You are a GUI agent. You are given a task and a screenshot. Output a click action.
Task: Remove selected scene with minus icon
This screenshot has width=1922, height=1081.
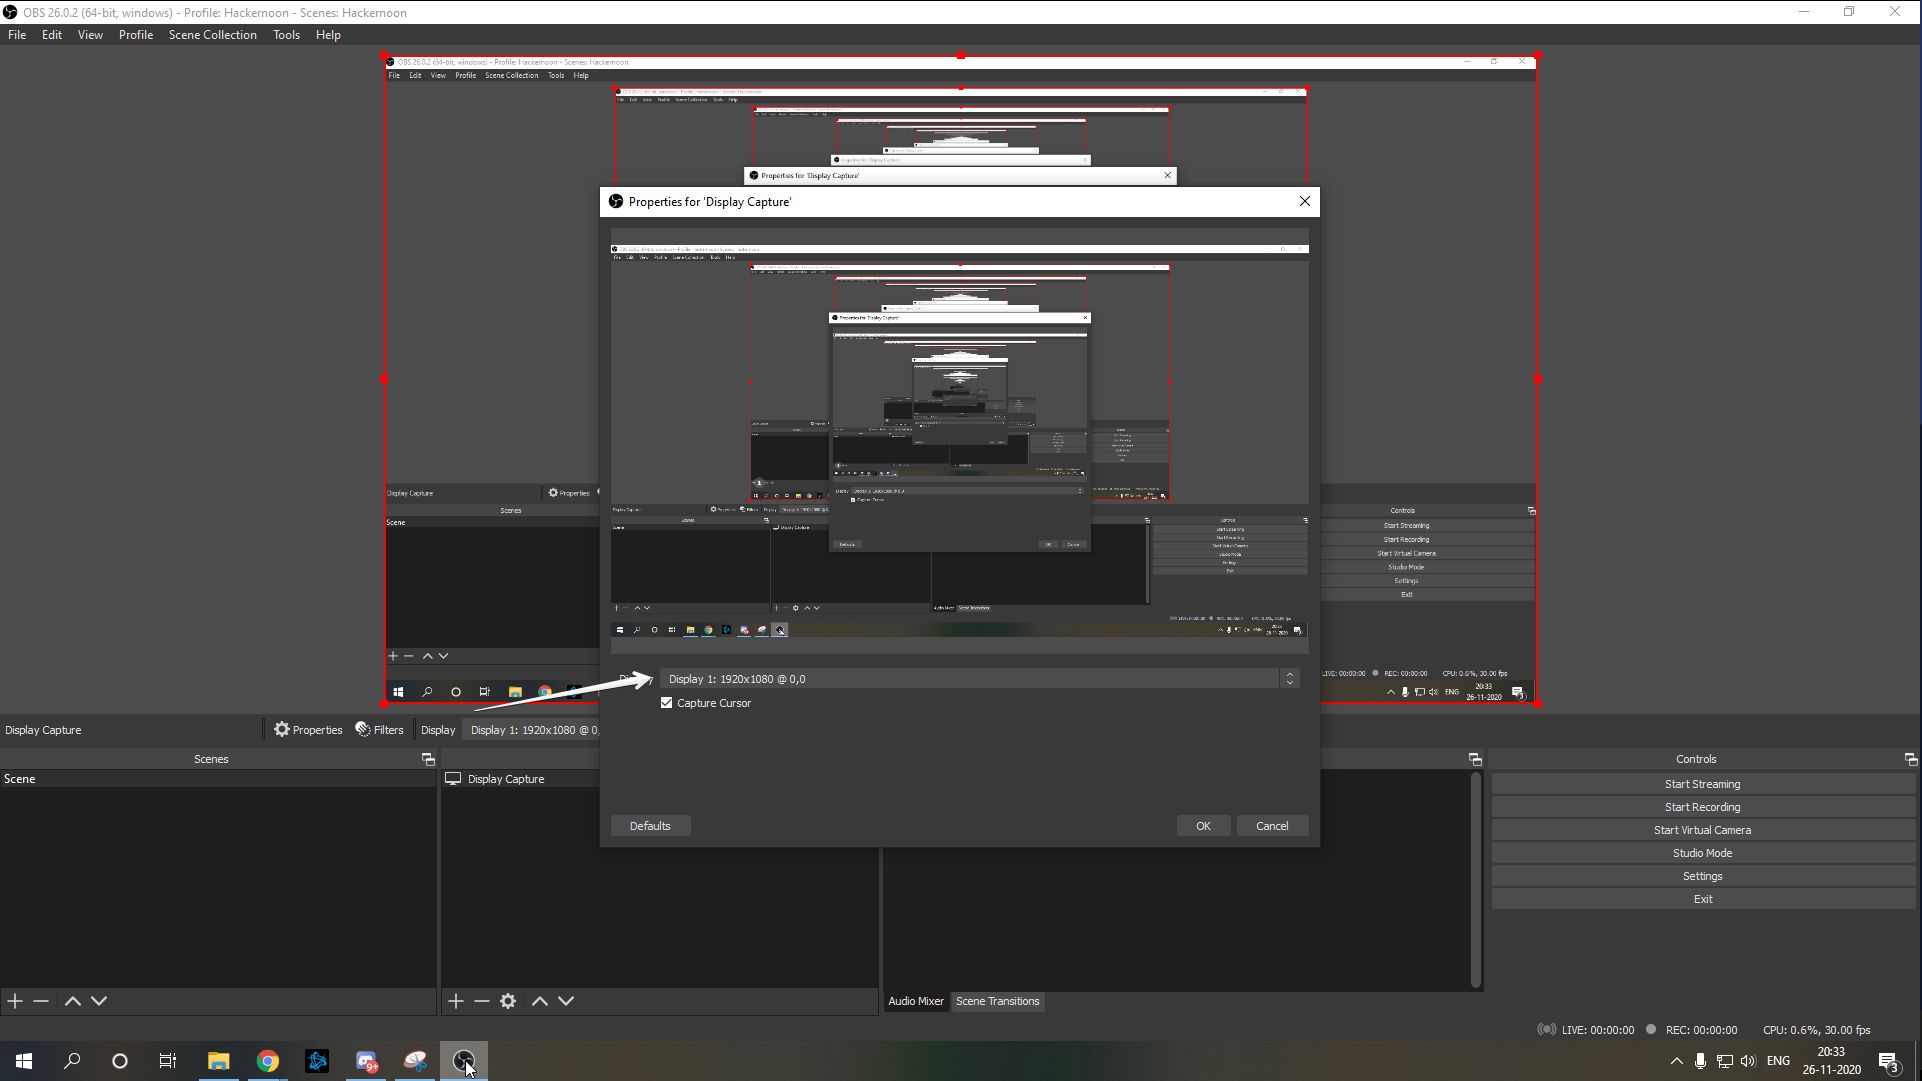click(x=41, y=1001)
